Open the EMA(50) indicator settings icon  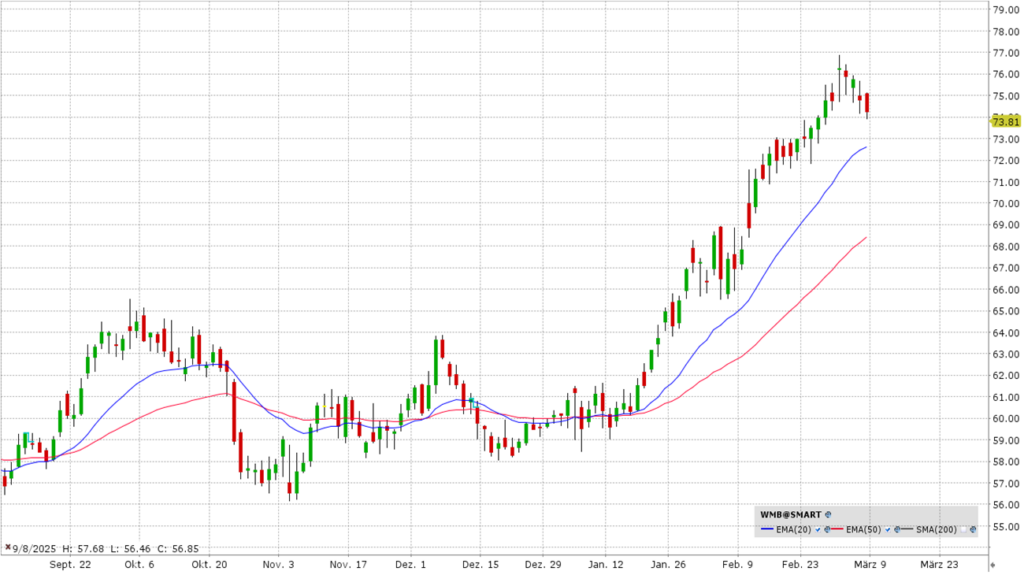tap(897, 529)
